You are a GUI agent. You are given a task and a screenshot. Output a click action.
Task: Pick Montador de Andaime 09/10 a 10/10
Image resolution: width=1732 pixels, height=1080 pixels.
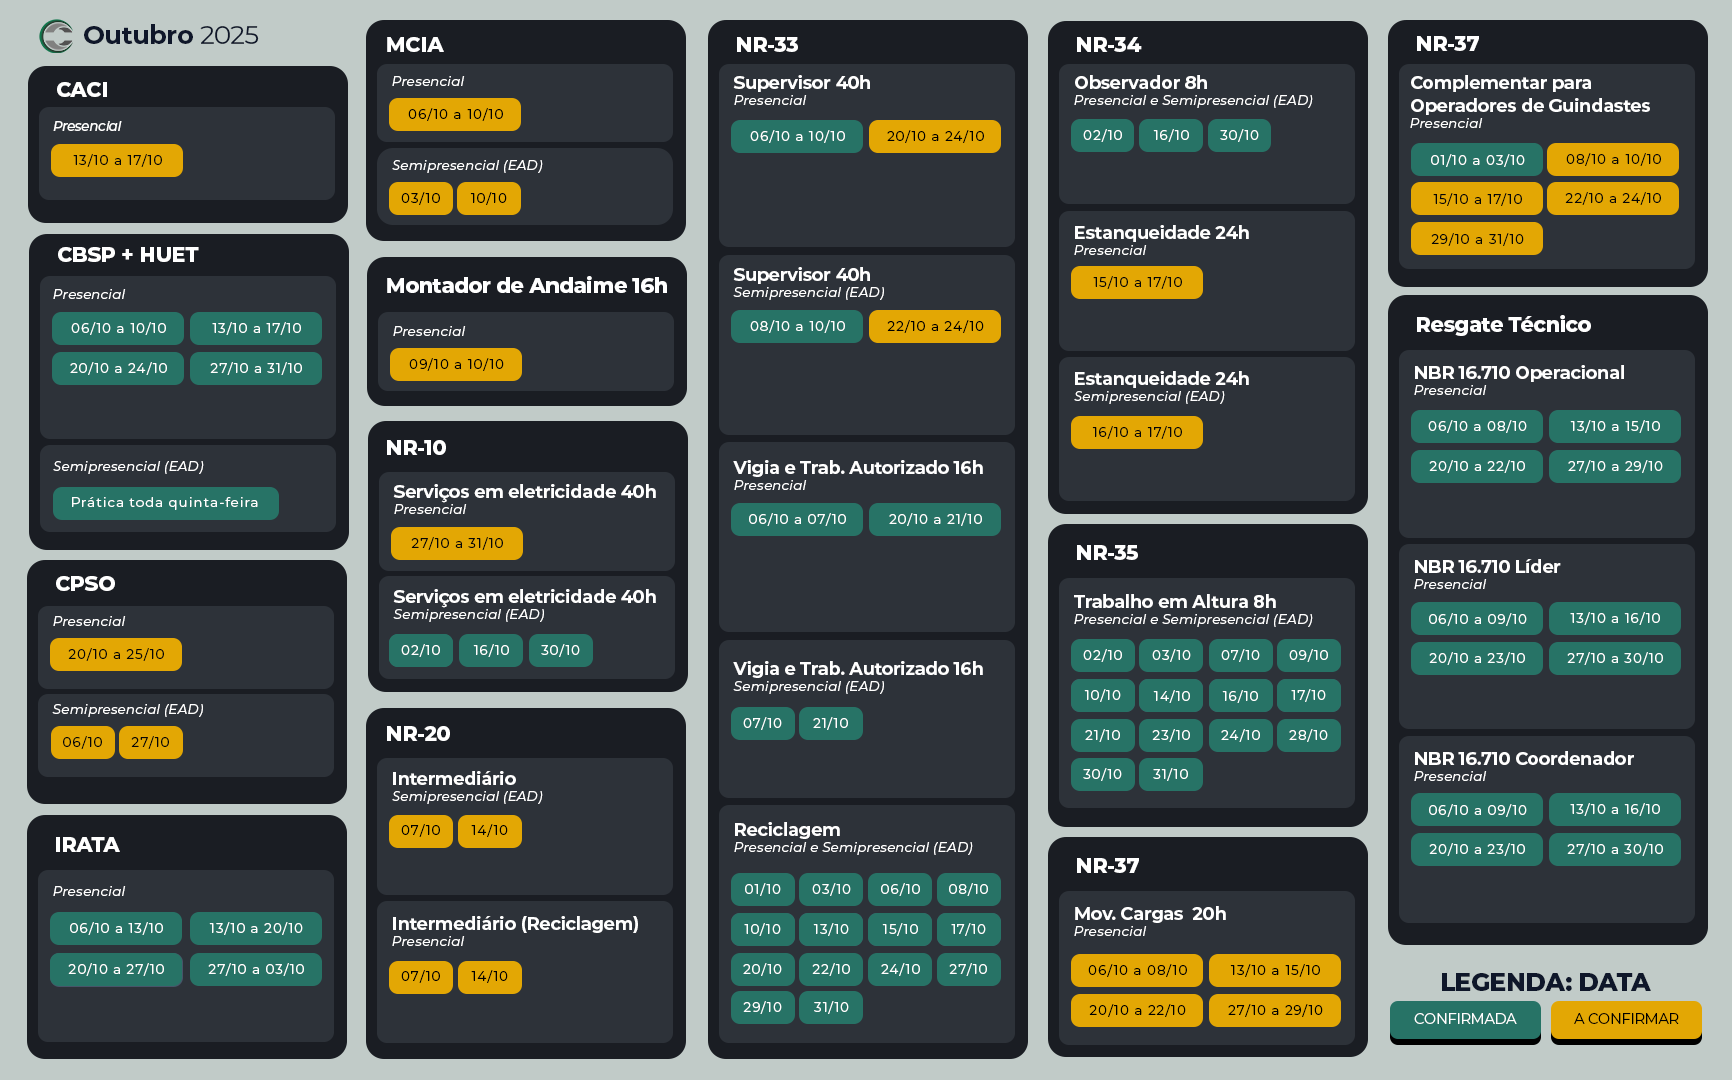(x=456, y=365)
